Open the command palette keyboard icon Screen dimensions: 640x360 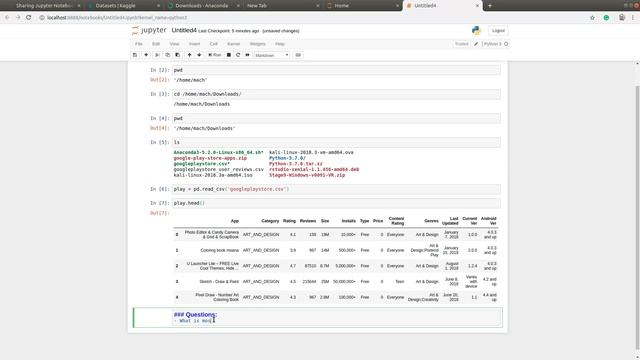[298, 55]
